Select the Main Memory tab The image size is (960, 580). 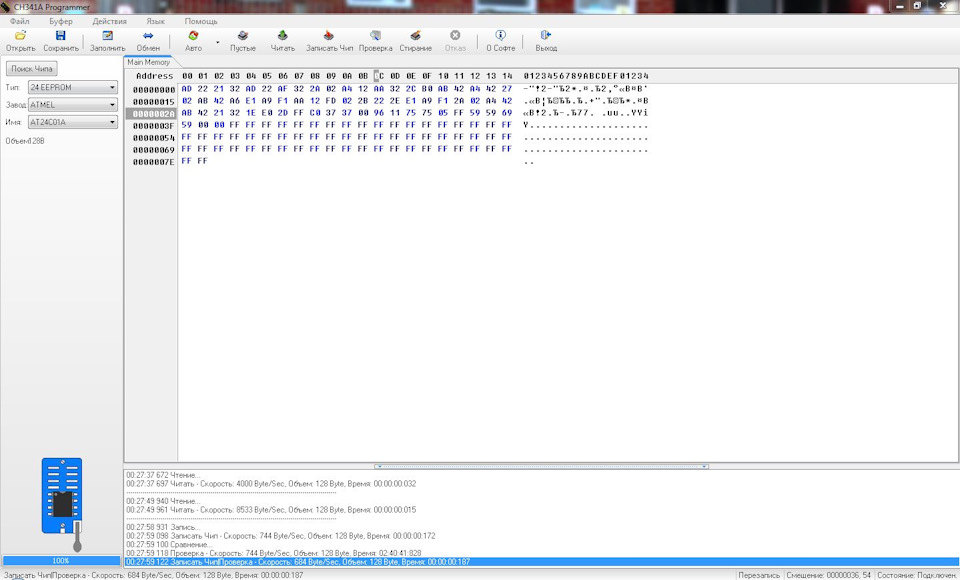point(148,62)
